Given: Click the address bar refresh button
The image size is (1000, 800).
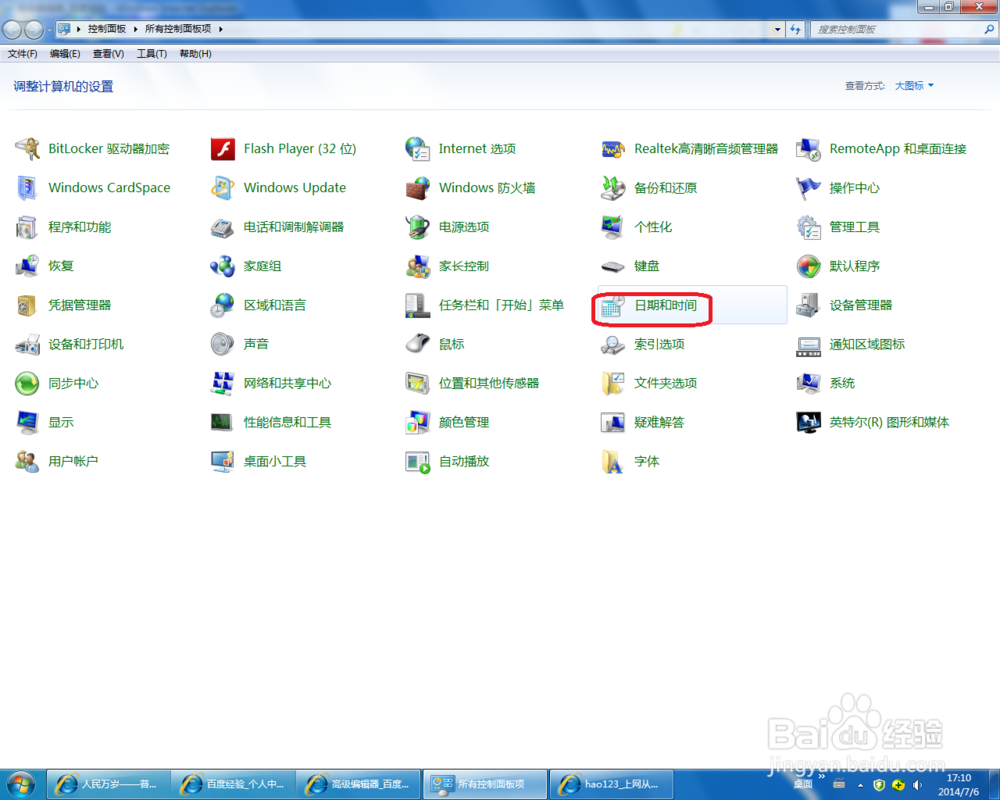Looking at the screenshot, I should [795, 29].
